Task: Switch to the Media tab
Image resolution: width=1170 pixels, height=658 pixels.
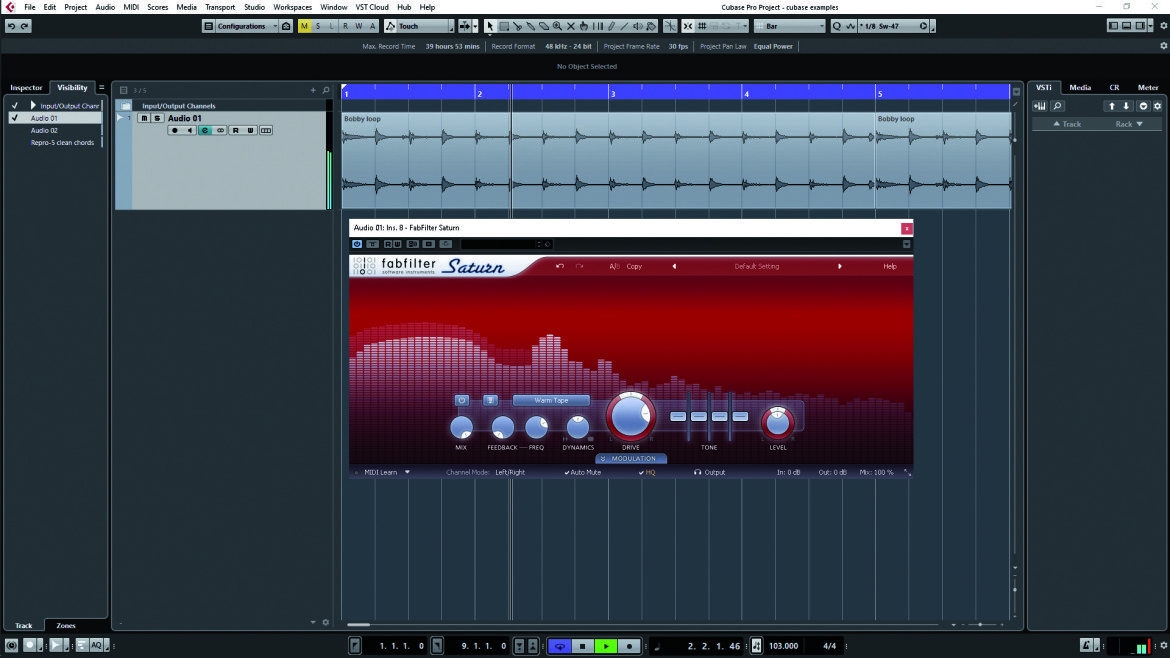Action: 1080,87
